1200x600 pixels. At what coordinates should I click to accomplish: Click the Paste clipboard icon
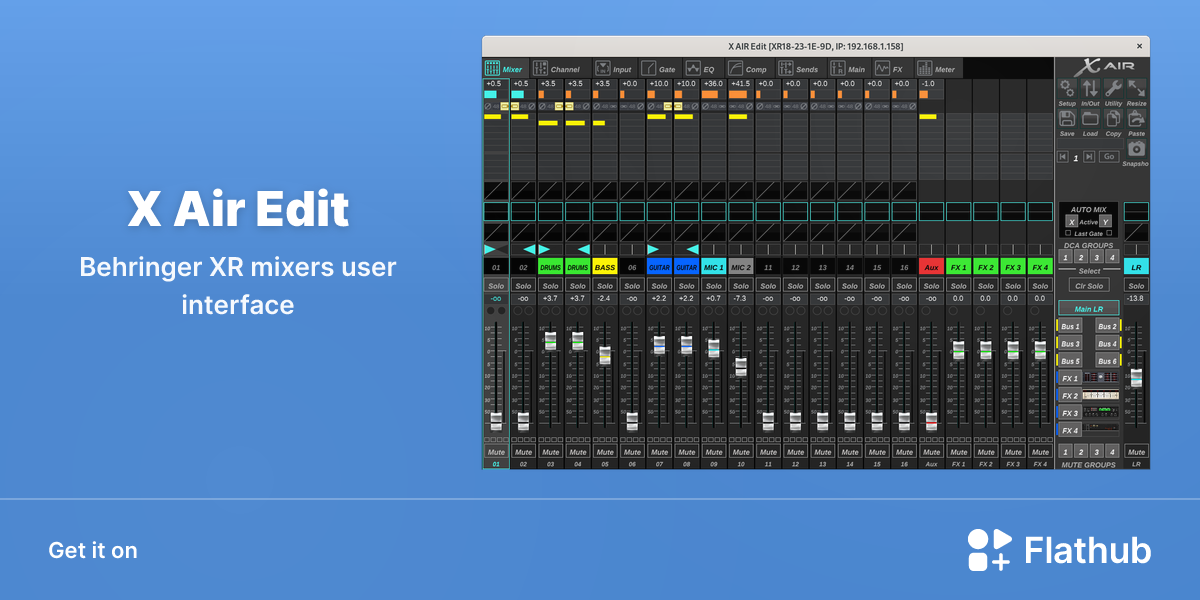click(1136, 118)
